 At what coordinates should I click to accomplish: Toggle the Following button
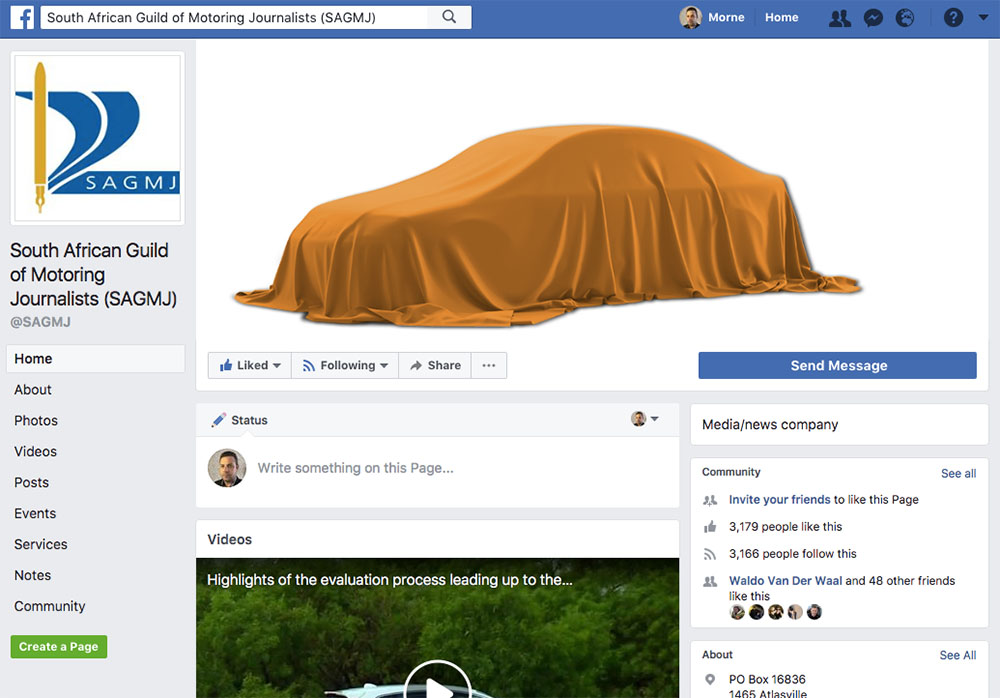pos(345,366)
